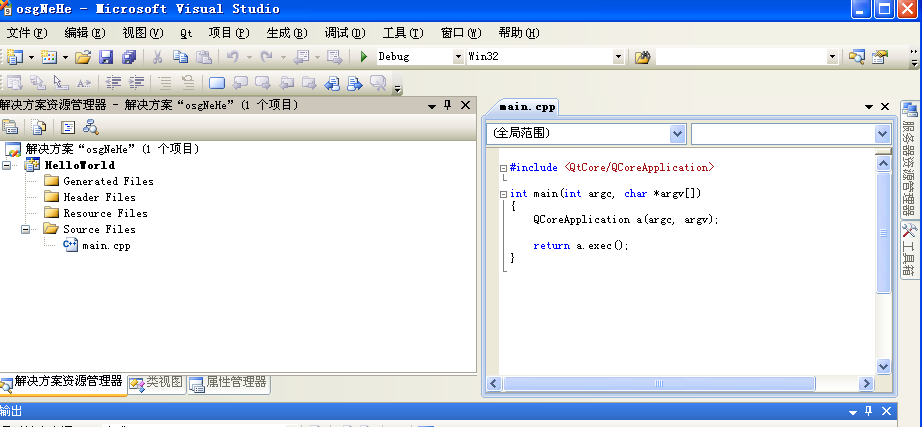The width and height of the screenshot is (922, 427).
Task: Click the Navigate Forward icon
Action: point(335,57)
